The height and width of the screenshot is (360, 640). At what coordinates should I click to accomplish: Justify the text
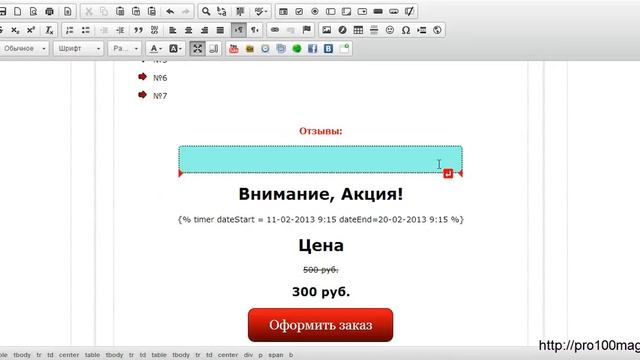click(x=220, y=30)
